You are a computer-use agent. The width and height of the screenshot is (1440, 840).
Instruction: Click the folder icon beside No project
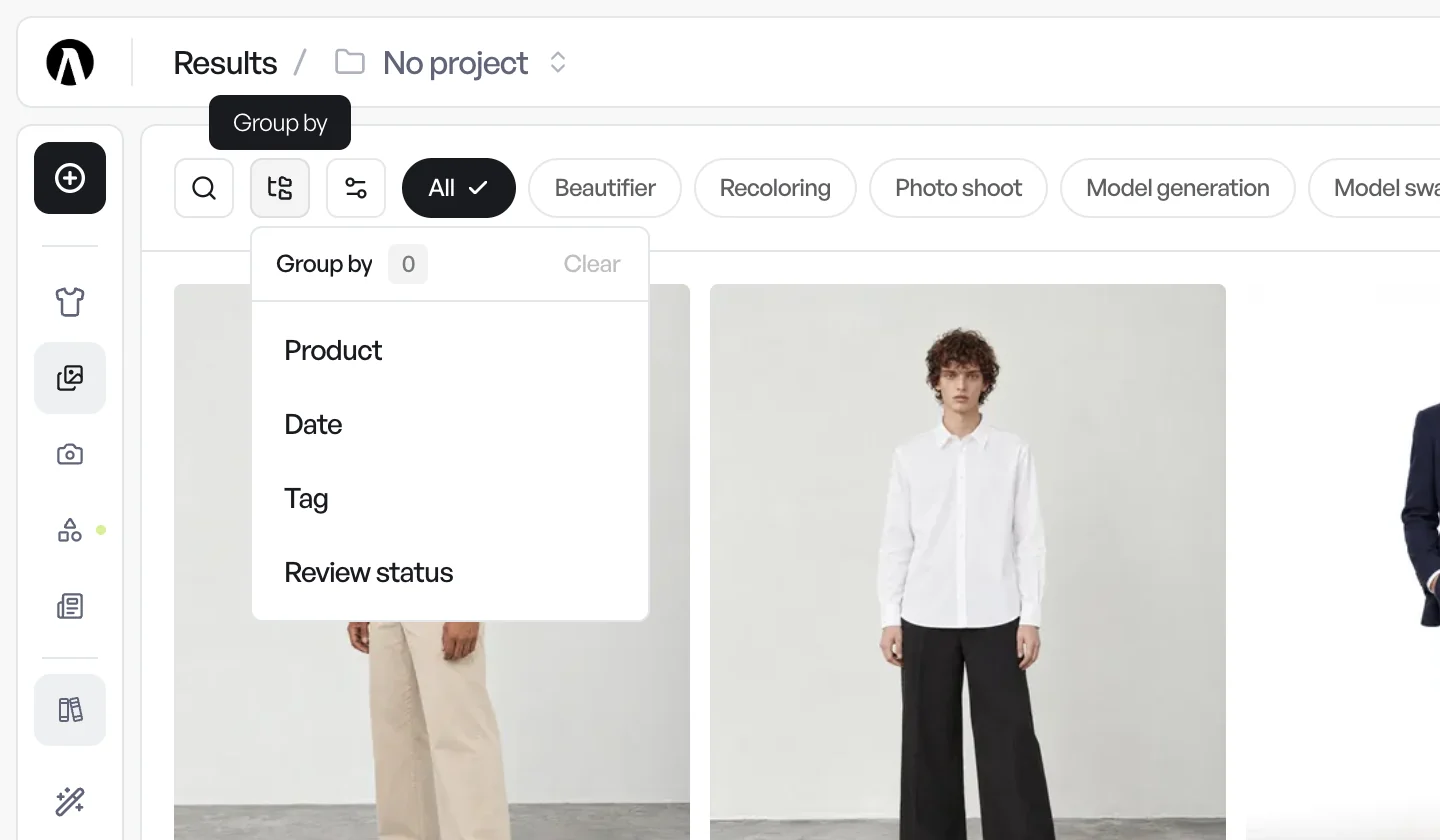coord(349,62)
